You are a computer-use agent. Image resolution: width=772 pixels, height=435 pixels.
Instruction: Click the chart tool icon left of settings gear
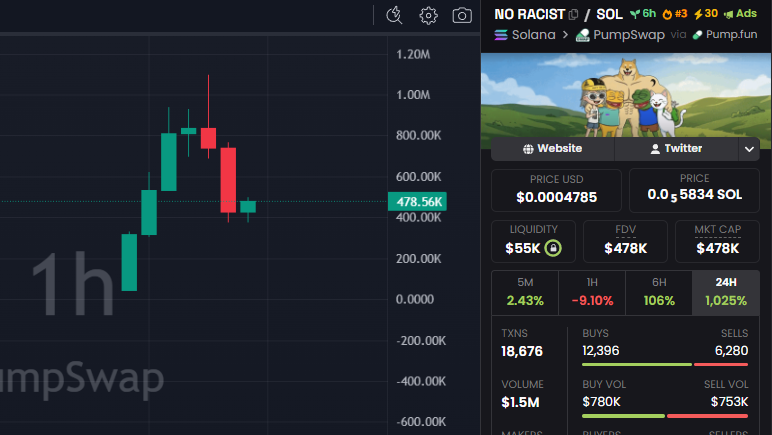(394, 16)
